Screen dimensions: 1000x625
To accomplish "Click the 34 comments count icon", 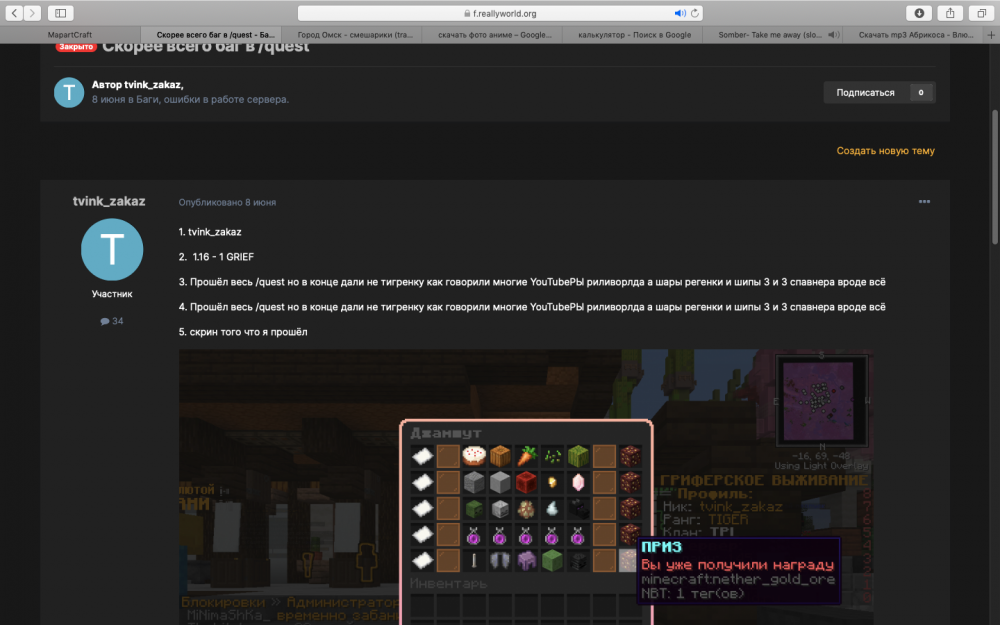I will click(x=112, y=321).
